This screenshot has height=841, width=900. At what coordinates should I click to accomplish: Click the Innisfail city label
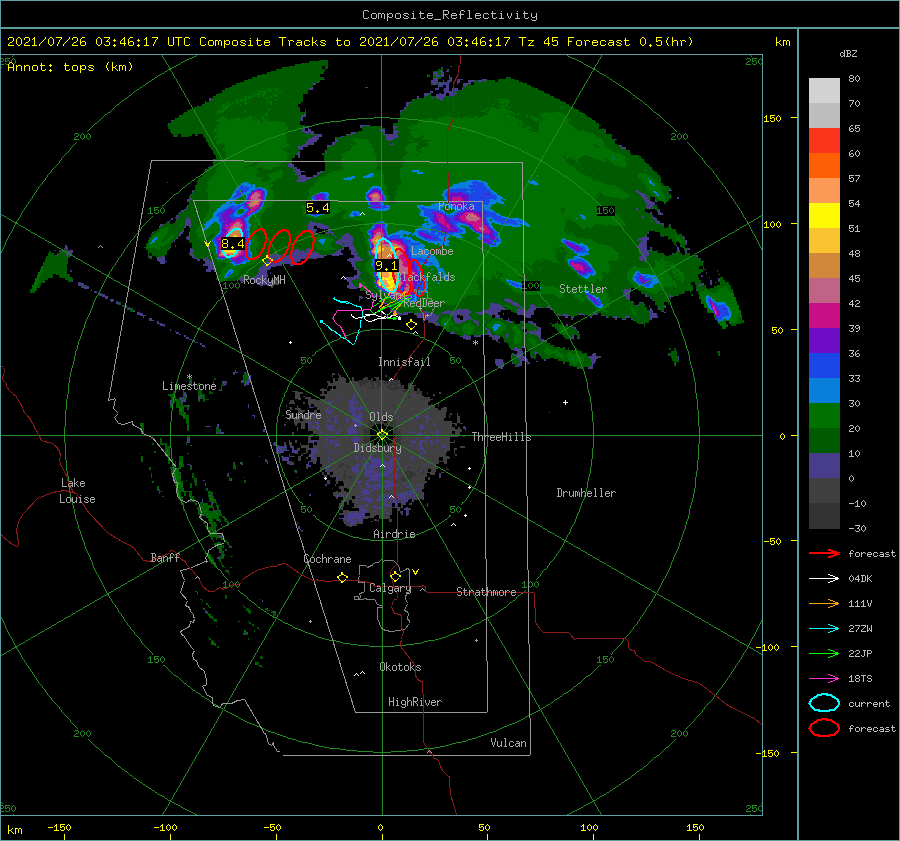[x=404, y=362]
